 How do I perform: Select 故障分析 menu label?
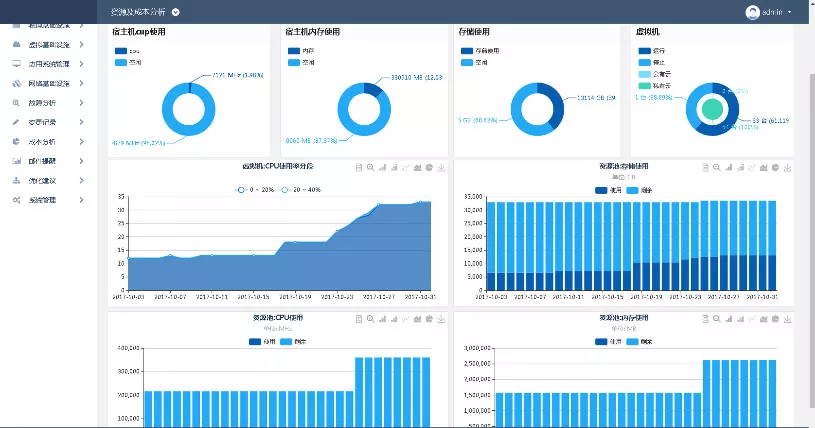pyautogui.click(x=42, y=103)
